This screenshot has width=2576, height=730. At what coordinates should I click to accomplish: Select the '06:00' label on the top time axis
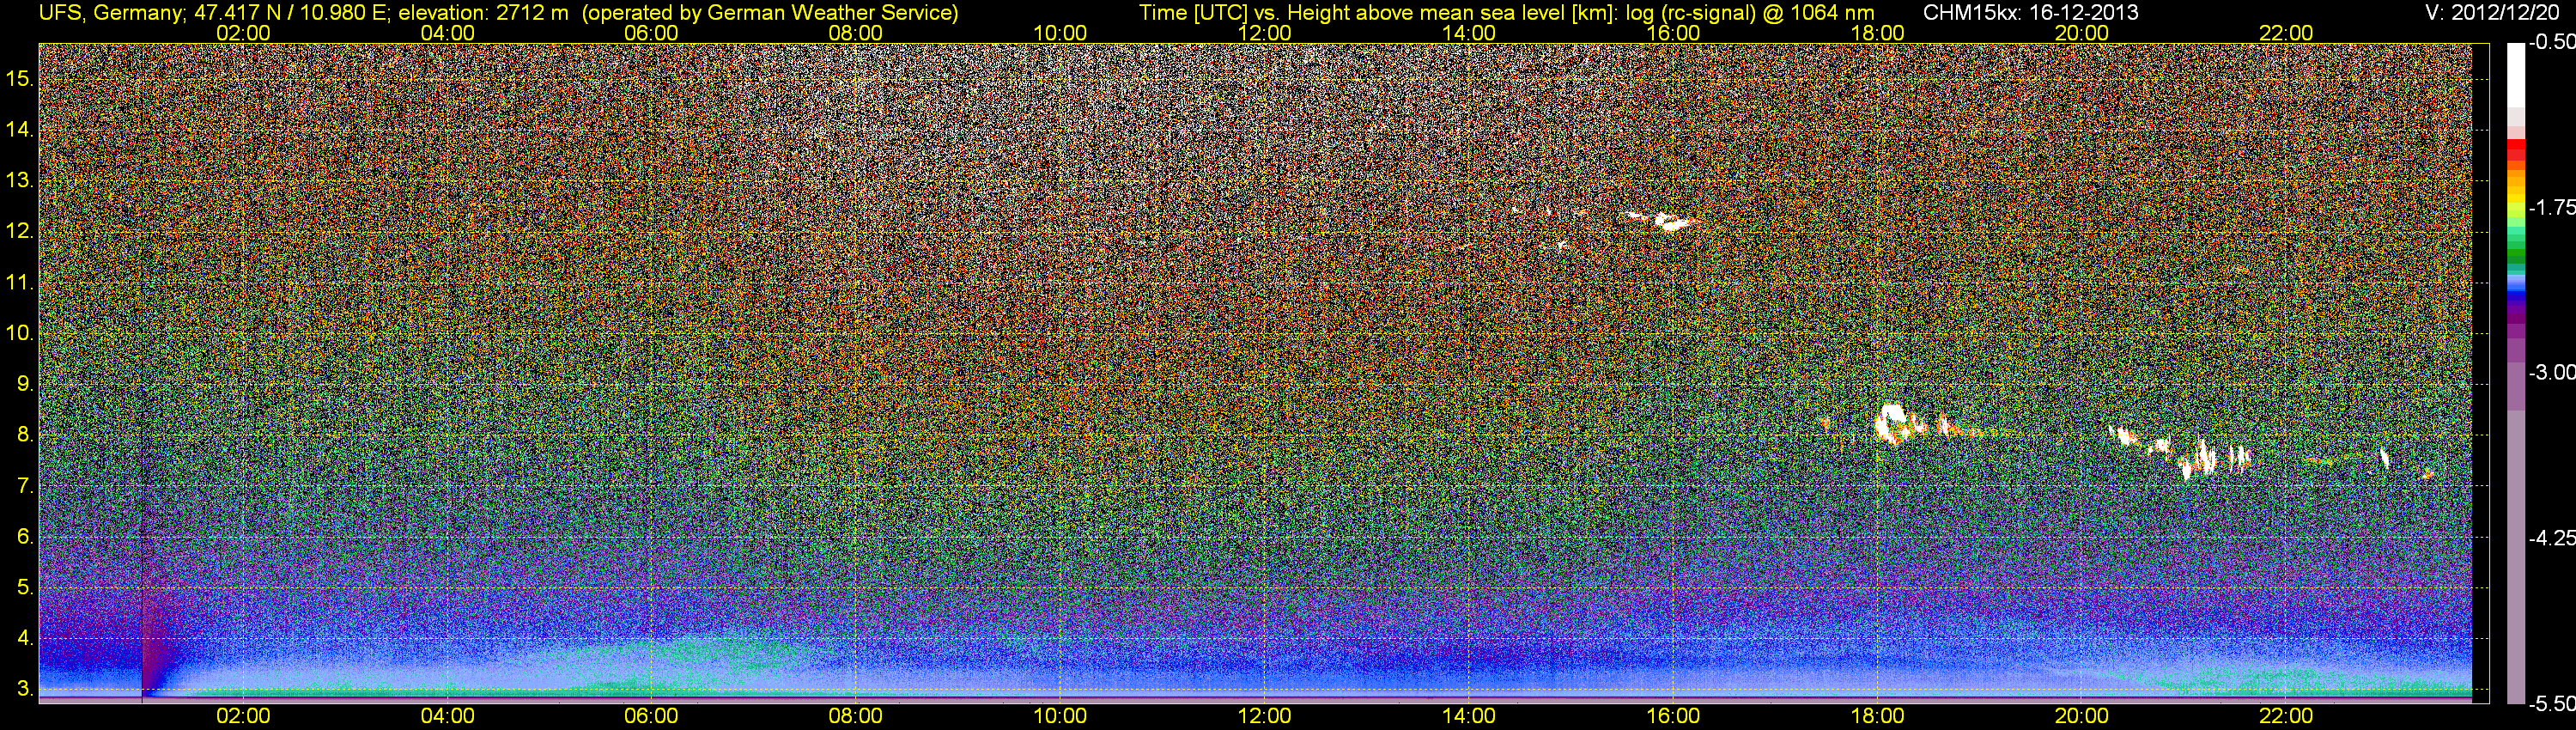(651, 33)
